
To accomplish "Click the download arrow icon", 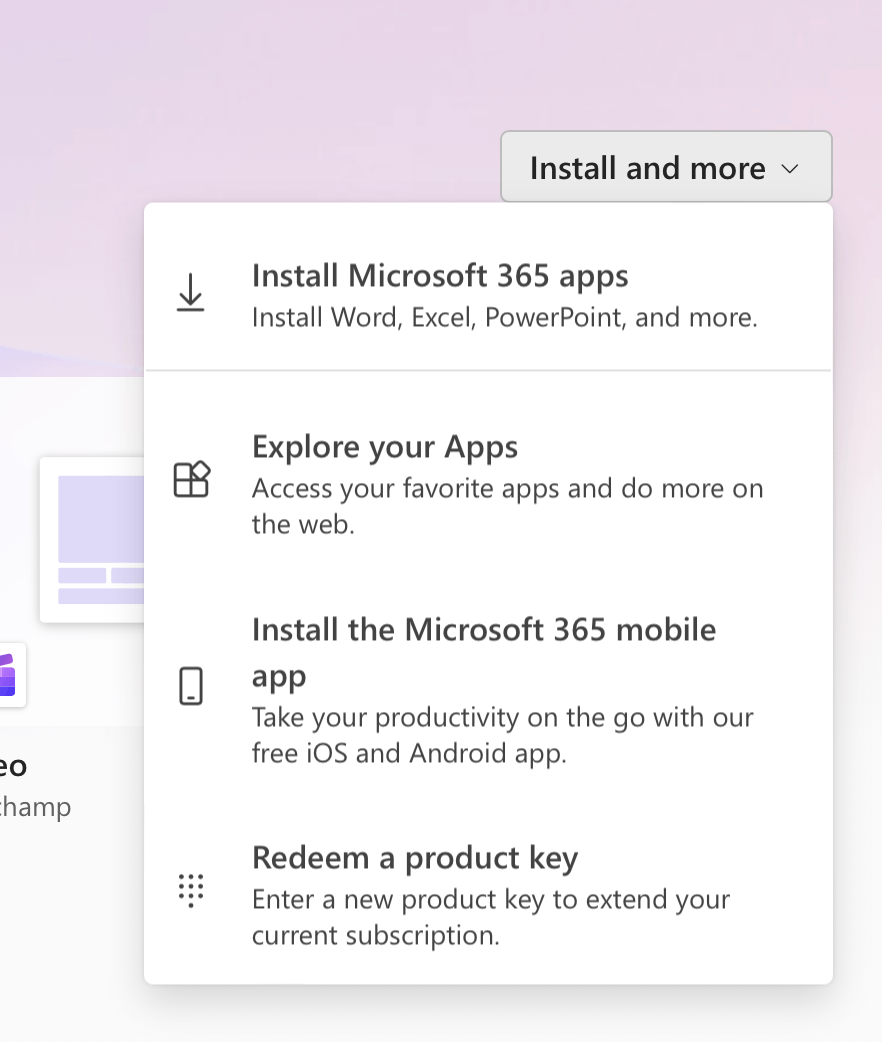I will pos(190,292).
